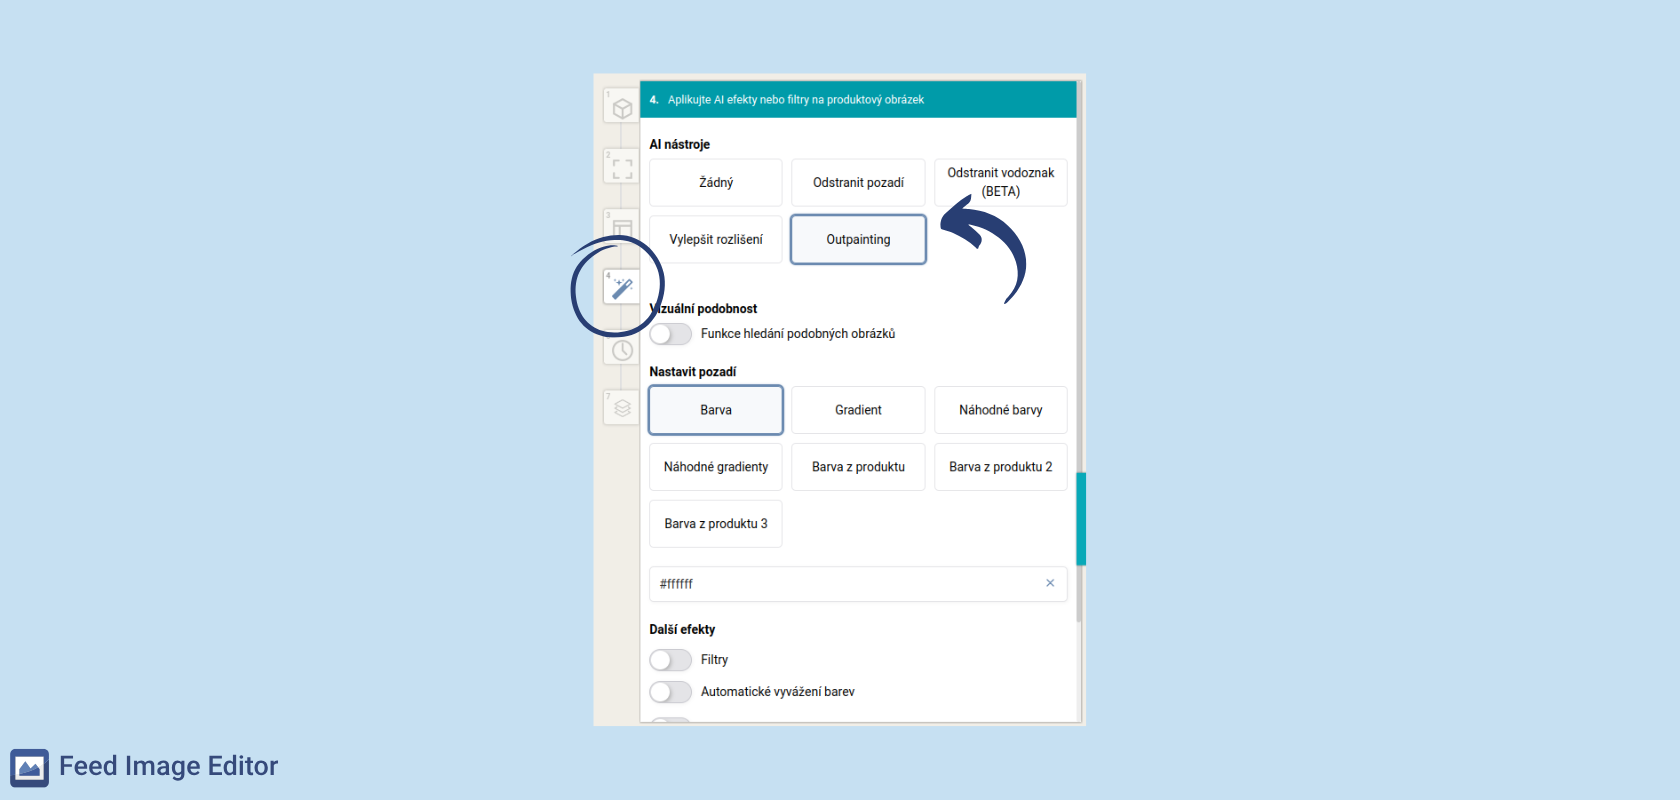Viewport: 1680px width, 800px height.
Task: Select the Žádný AI tool option
Action: pos(716,183)
